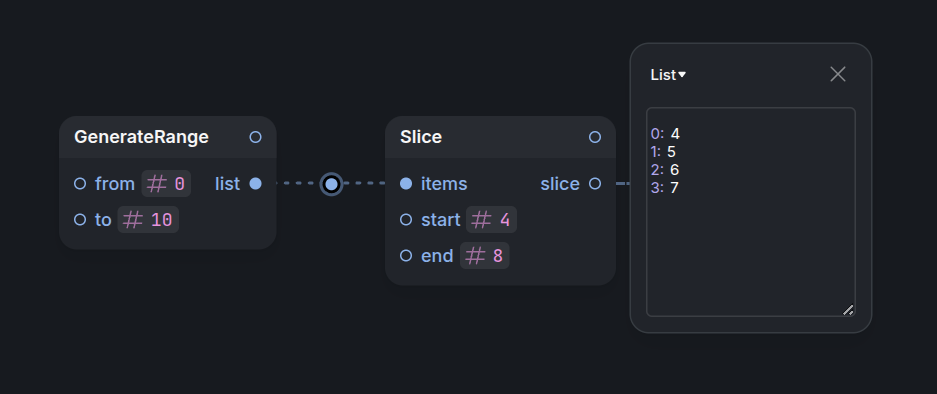Edit the 'from' value field showing 0

click(166, 184)
